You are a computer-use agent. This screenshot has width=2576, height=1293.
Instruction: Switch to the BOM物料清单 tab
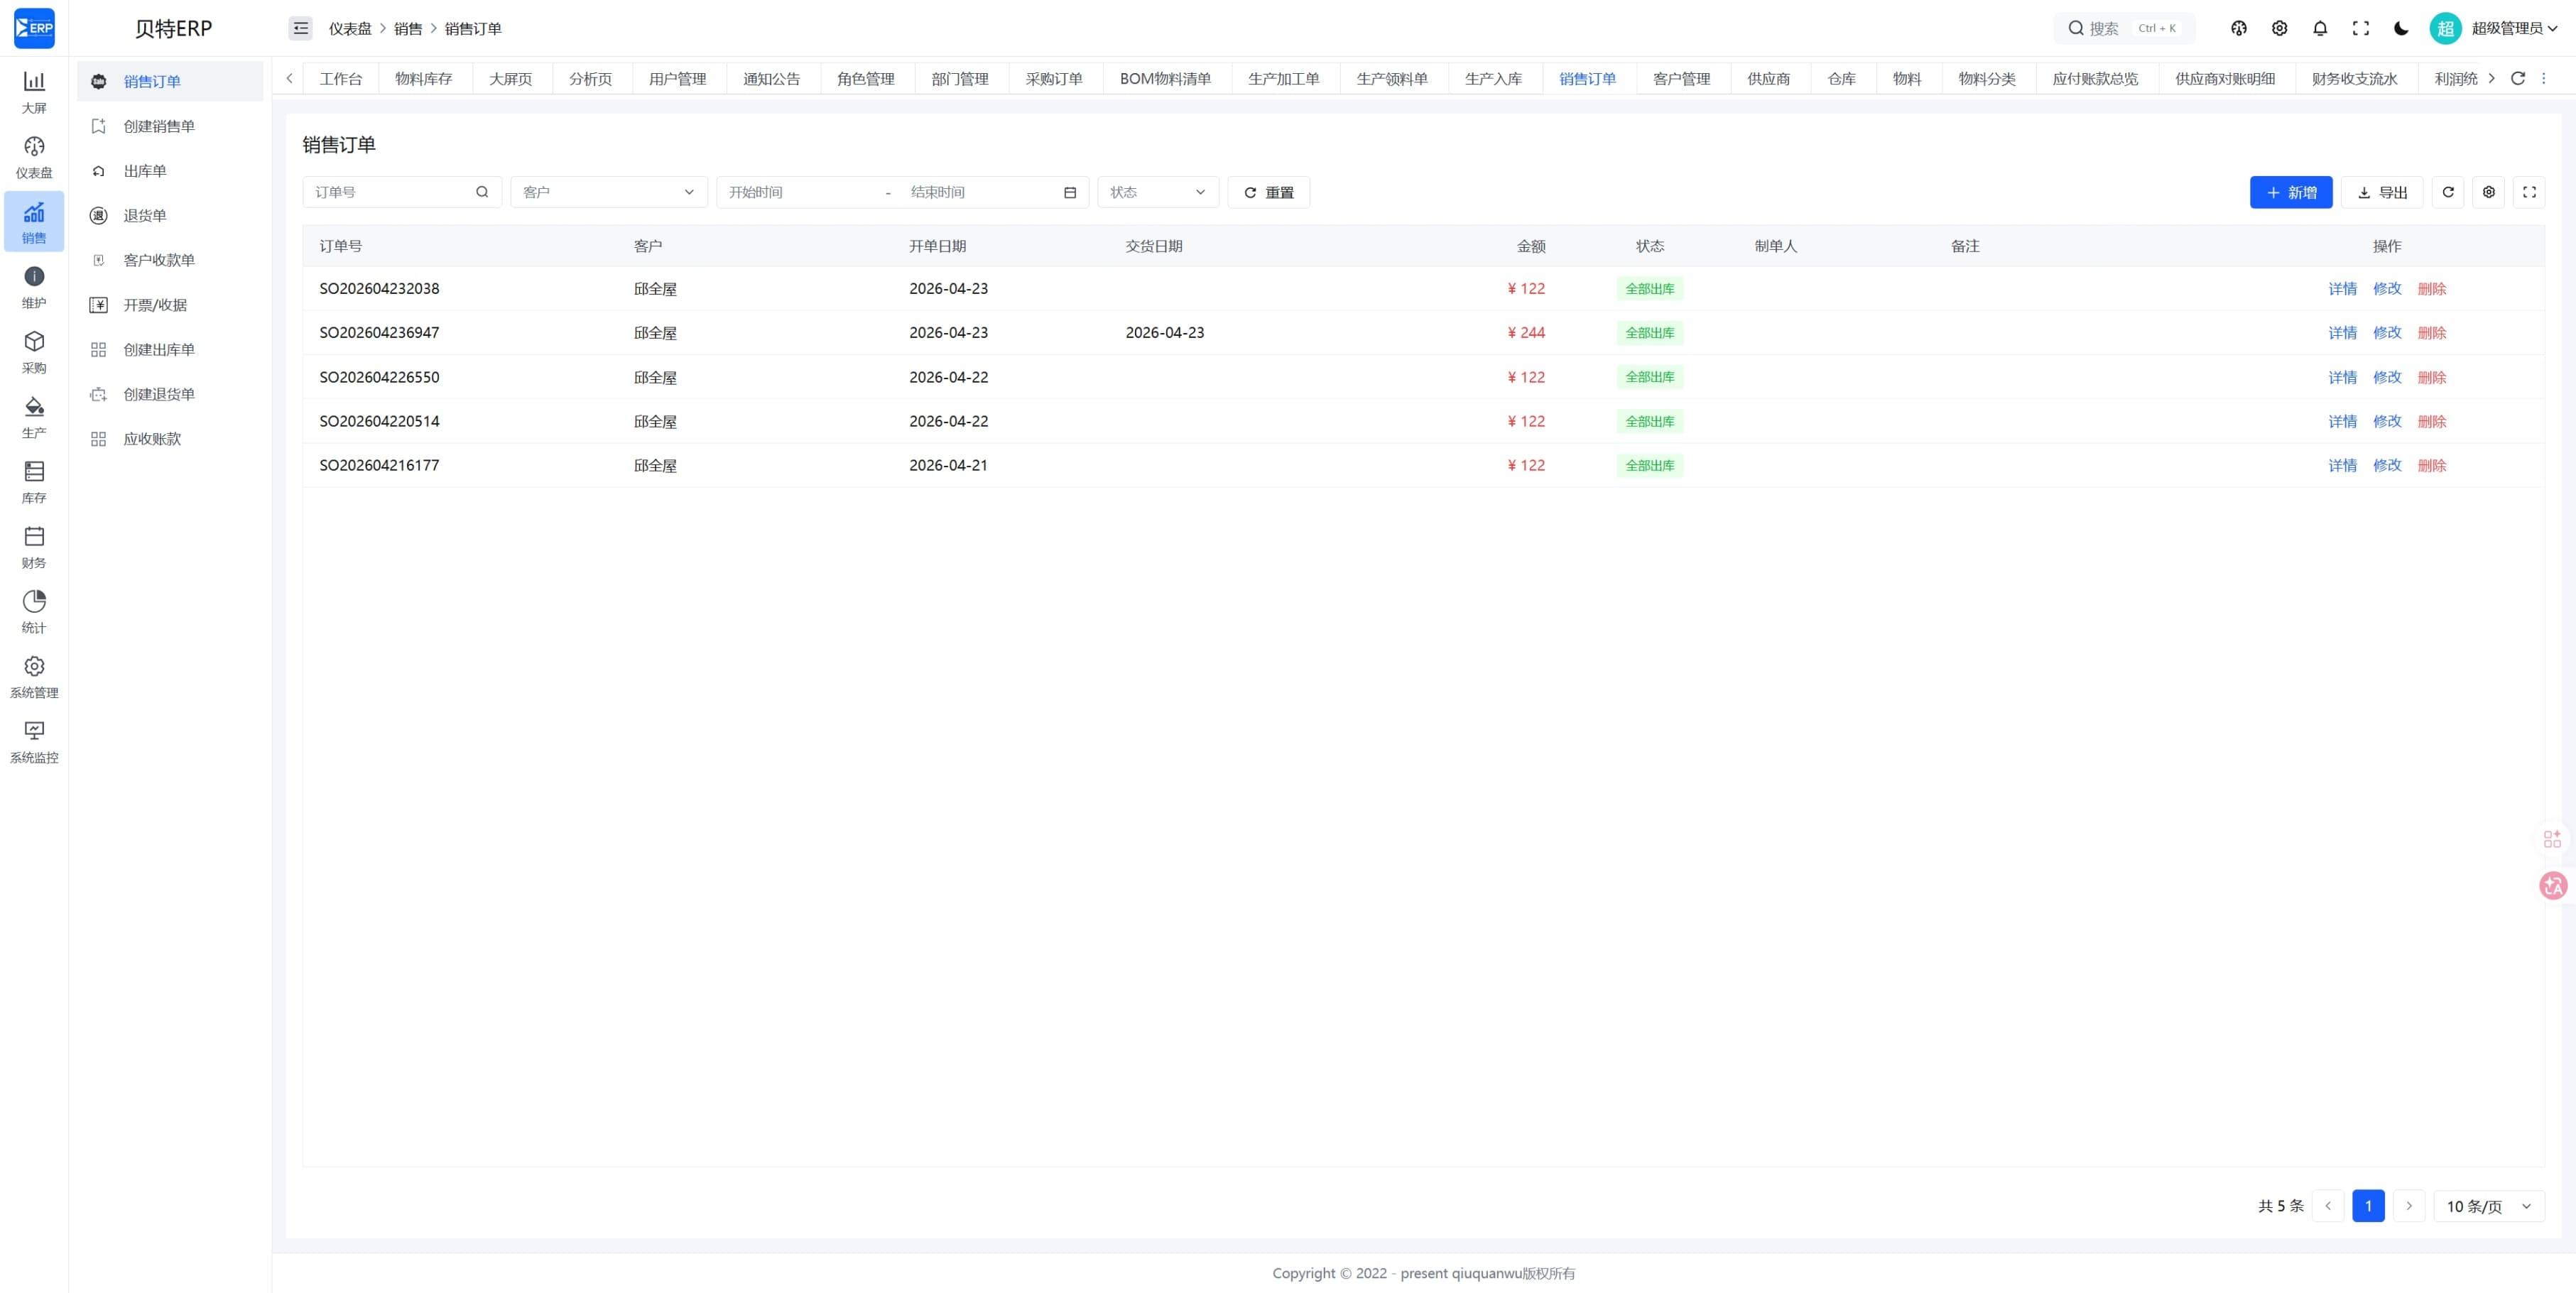point(1165,79)
